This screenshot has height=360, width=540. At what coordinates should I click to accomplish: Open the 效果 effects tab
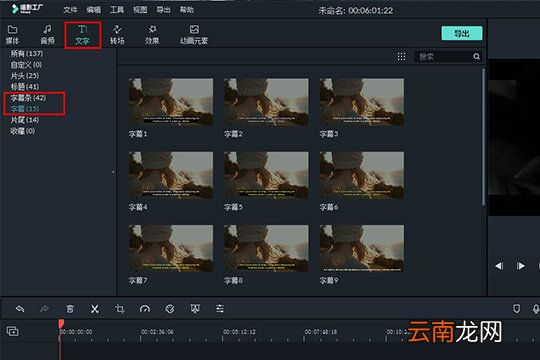point(152,34)
